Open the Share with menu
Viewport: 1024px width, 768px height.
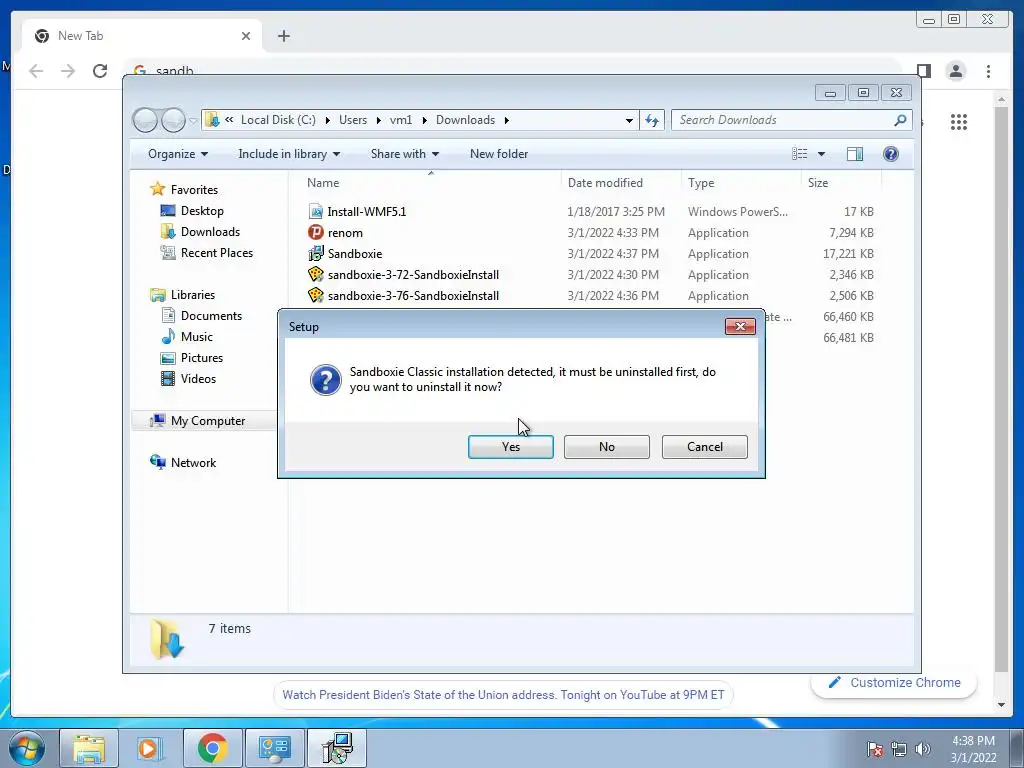[x=404, y=154]
